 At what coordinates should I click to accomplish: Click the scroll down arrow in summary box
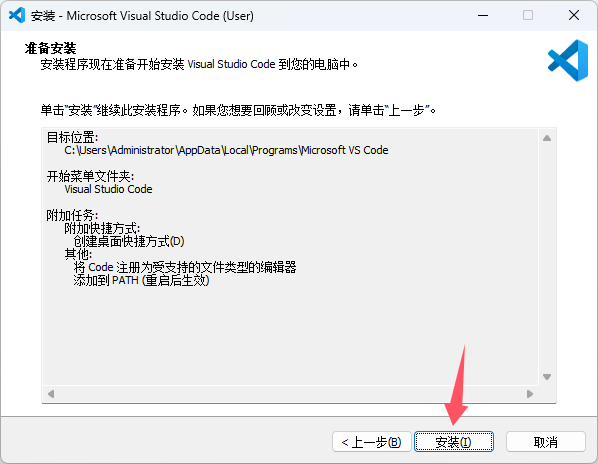point(547,377)
